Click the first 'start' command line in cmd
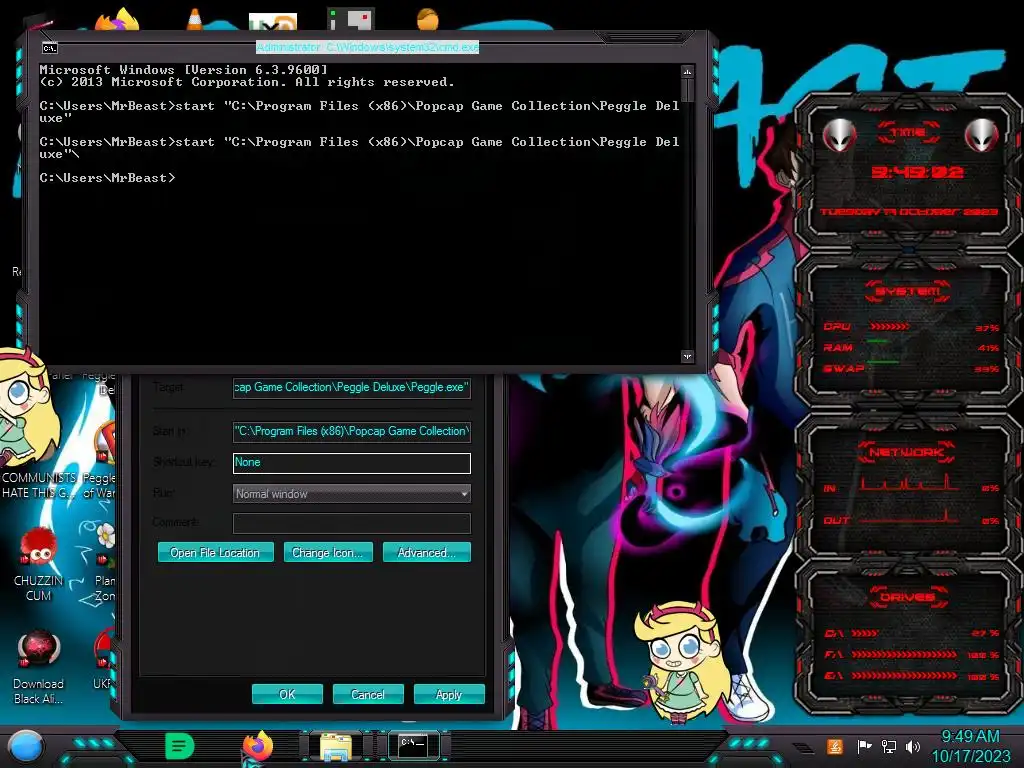1024x768 pixels. [359, 112]
